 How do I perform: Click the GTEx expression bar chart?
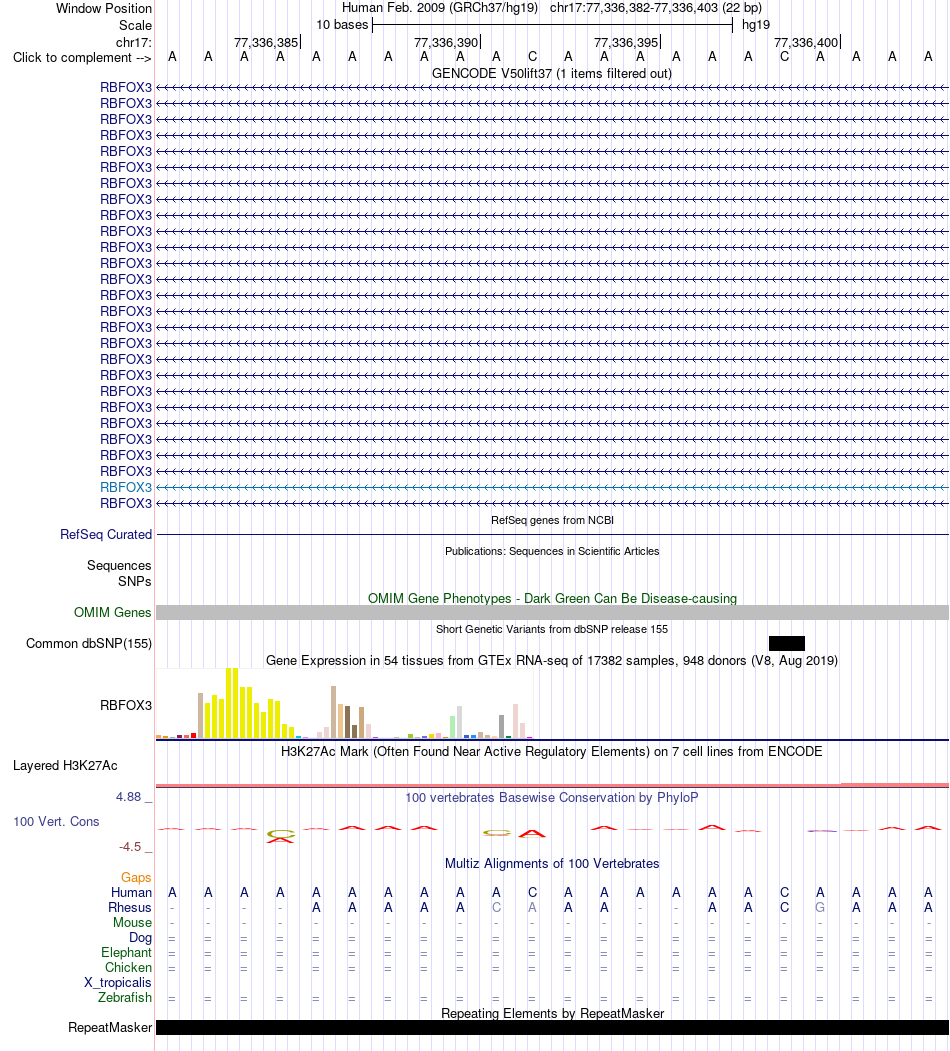point(345,704)
